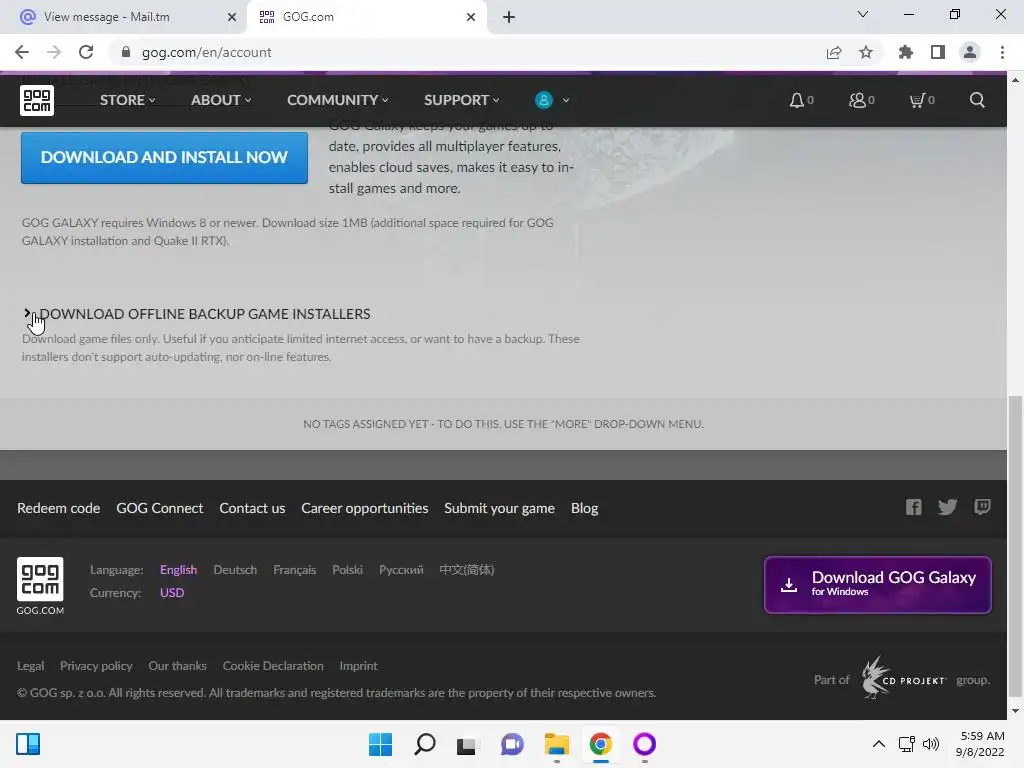This screenshot has height=768, width=1024.
Task: Close the Mail.tm tab
Action: click(231, 17)
